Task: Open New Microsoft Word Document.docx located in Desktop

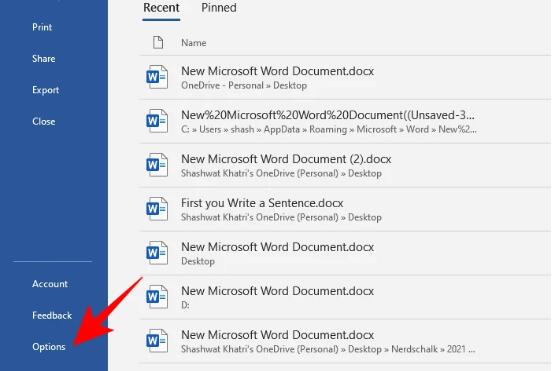Action: tap(345, 253)
